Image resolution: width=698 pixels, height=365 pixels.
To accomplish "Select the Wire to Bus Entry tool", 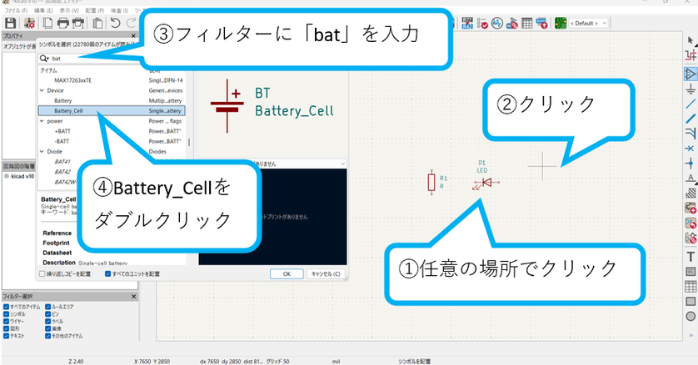I will 690,133.
